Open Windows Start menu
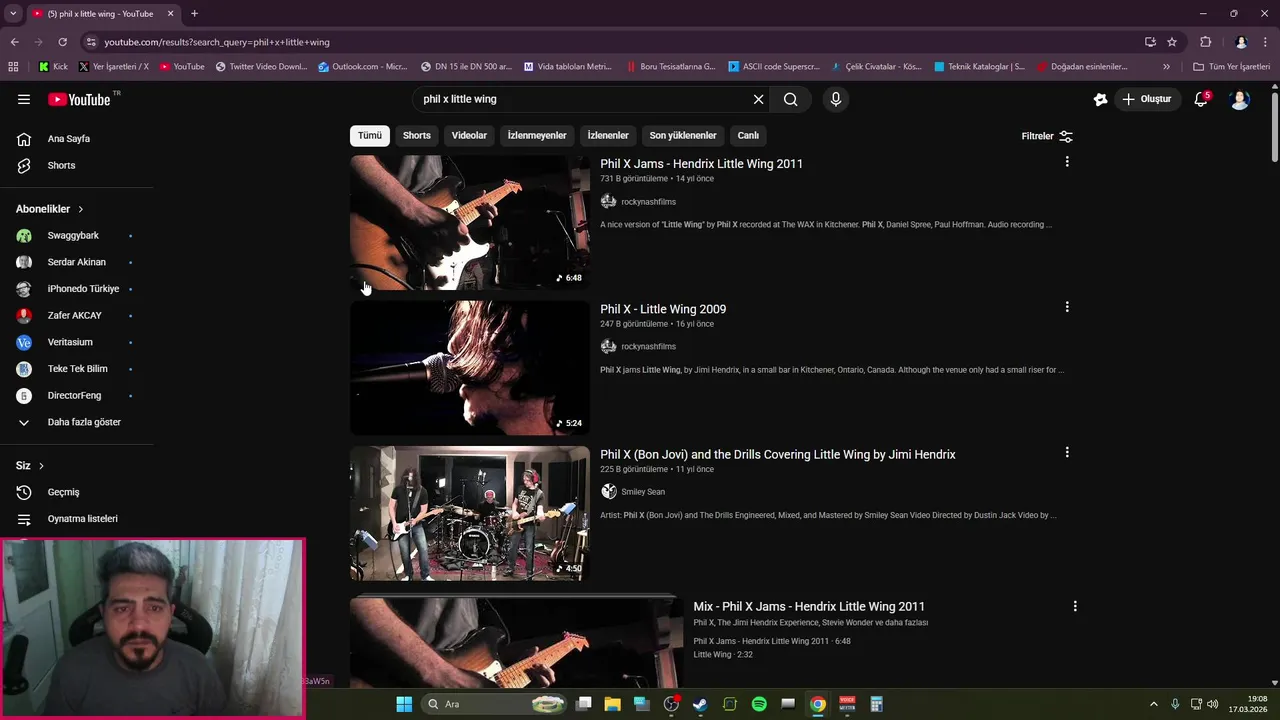This screenshot has width=1280, height=720. tap(404, 704)
